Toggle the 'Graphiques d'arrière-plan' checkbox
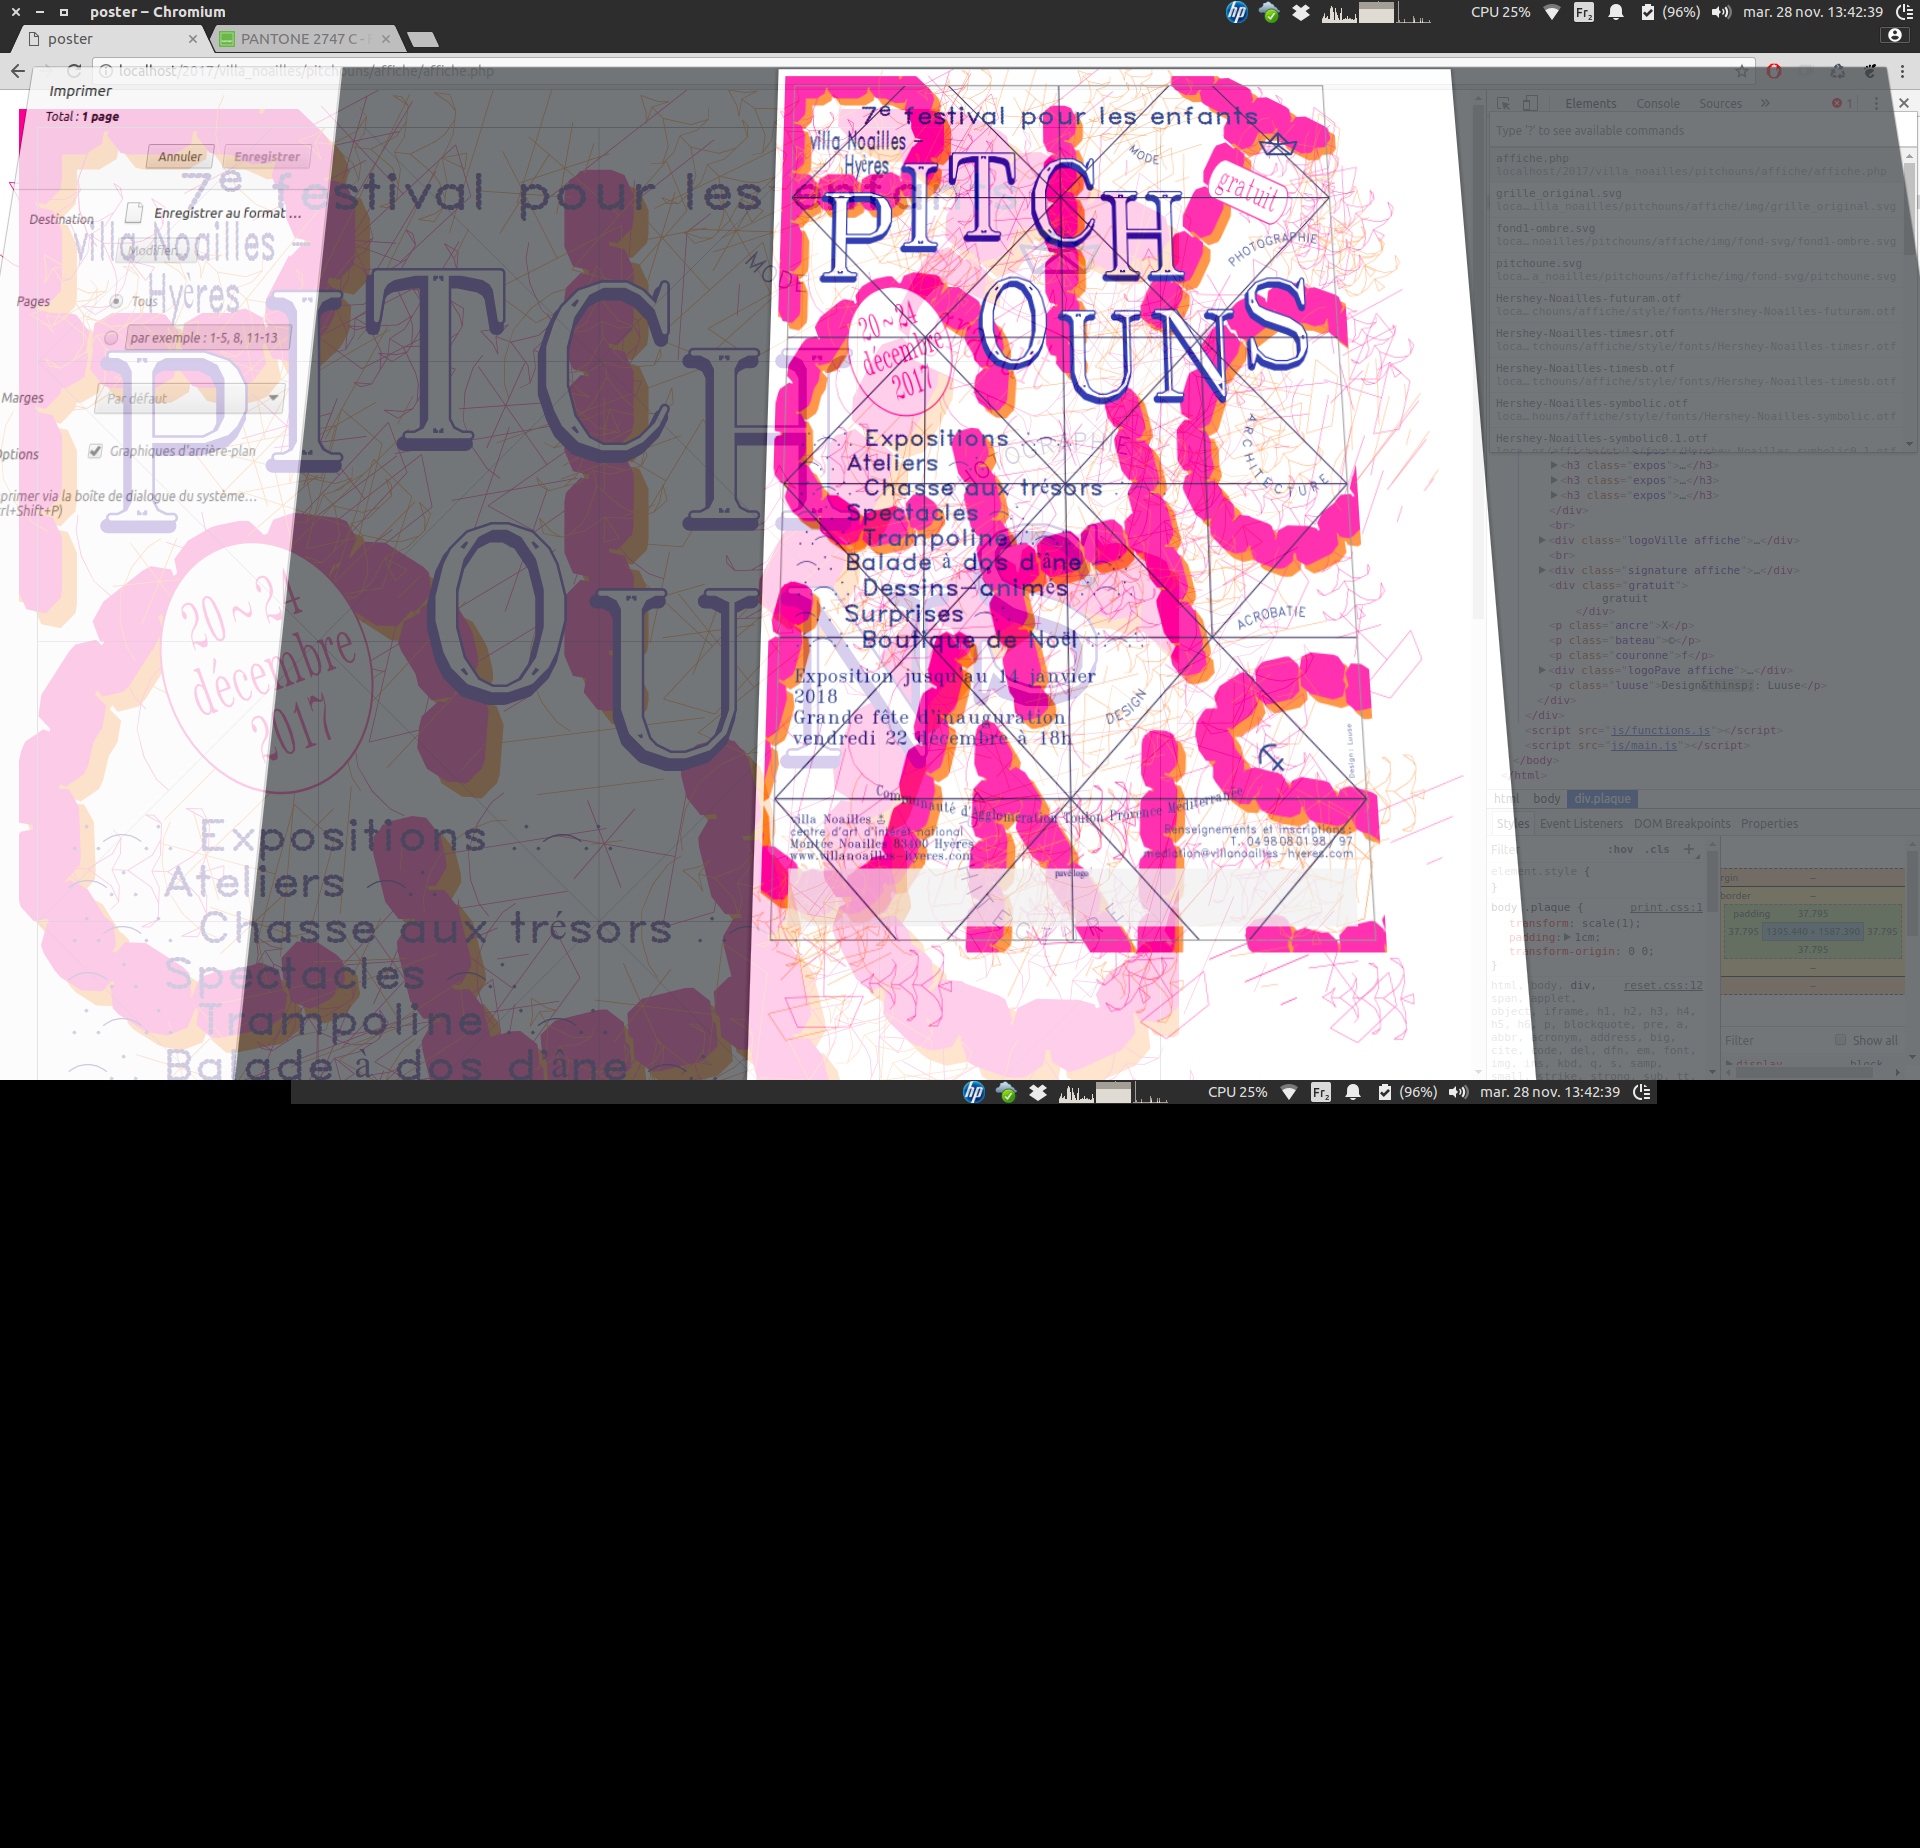 95,451
